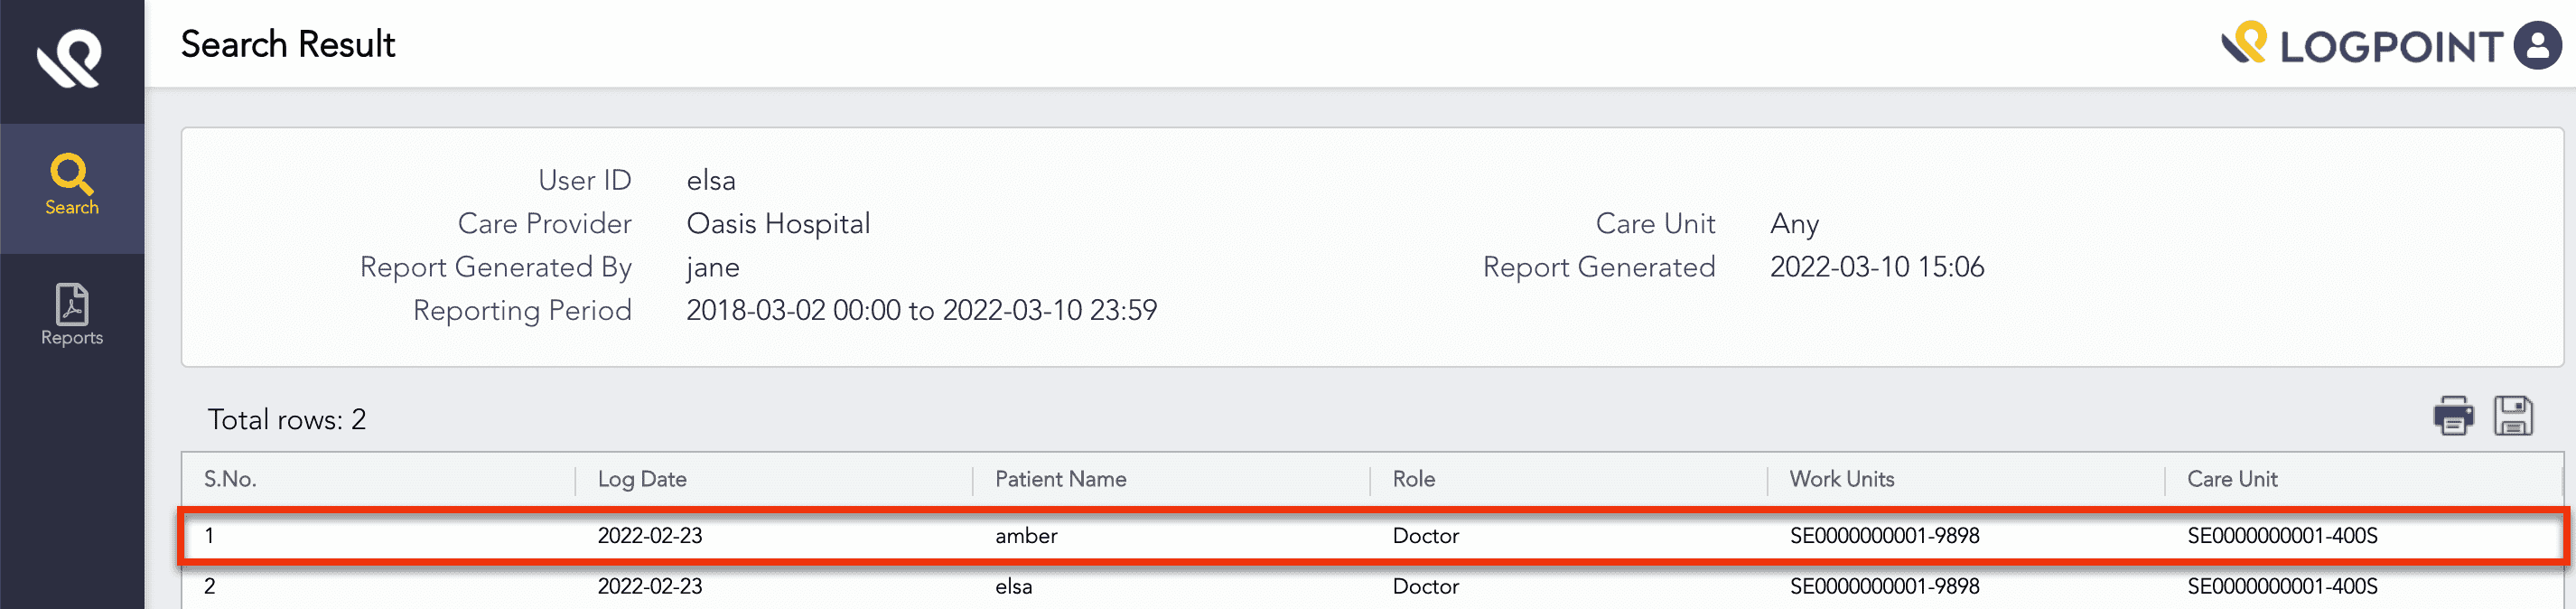Screen dimensions: 2576x609
Task: Open the user profile account icon
Action: [x=2537, y=46]
